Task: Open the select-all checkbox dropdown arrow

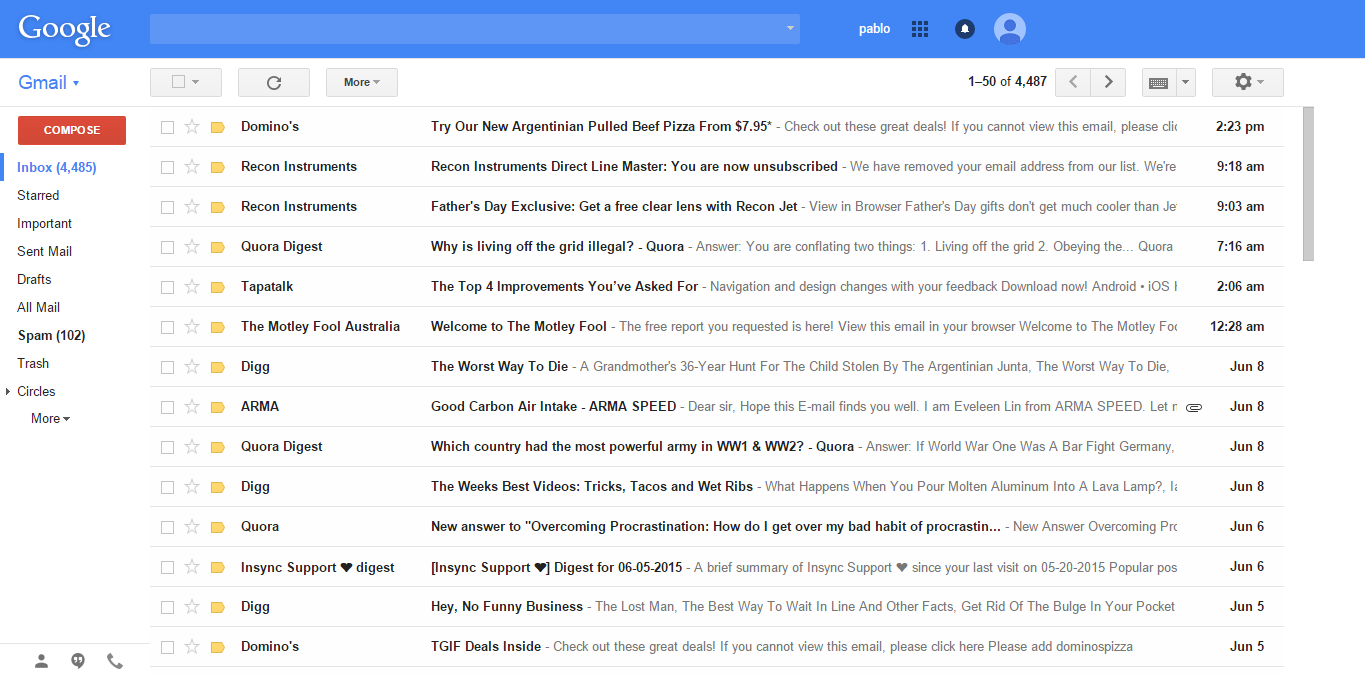Action: (x=198, y=82)
